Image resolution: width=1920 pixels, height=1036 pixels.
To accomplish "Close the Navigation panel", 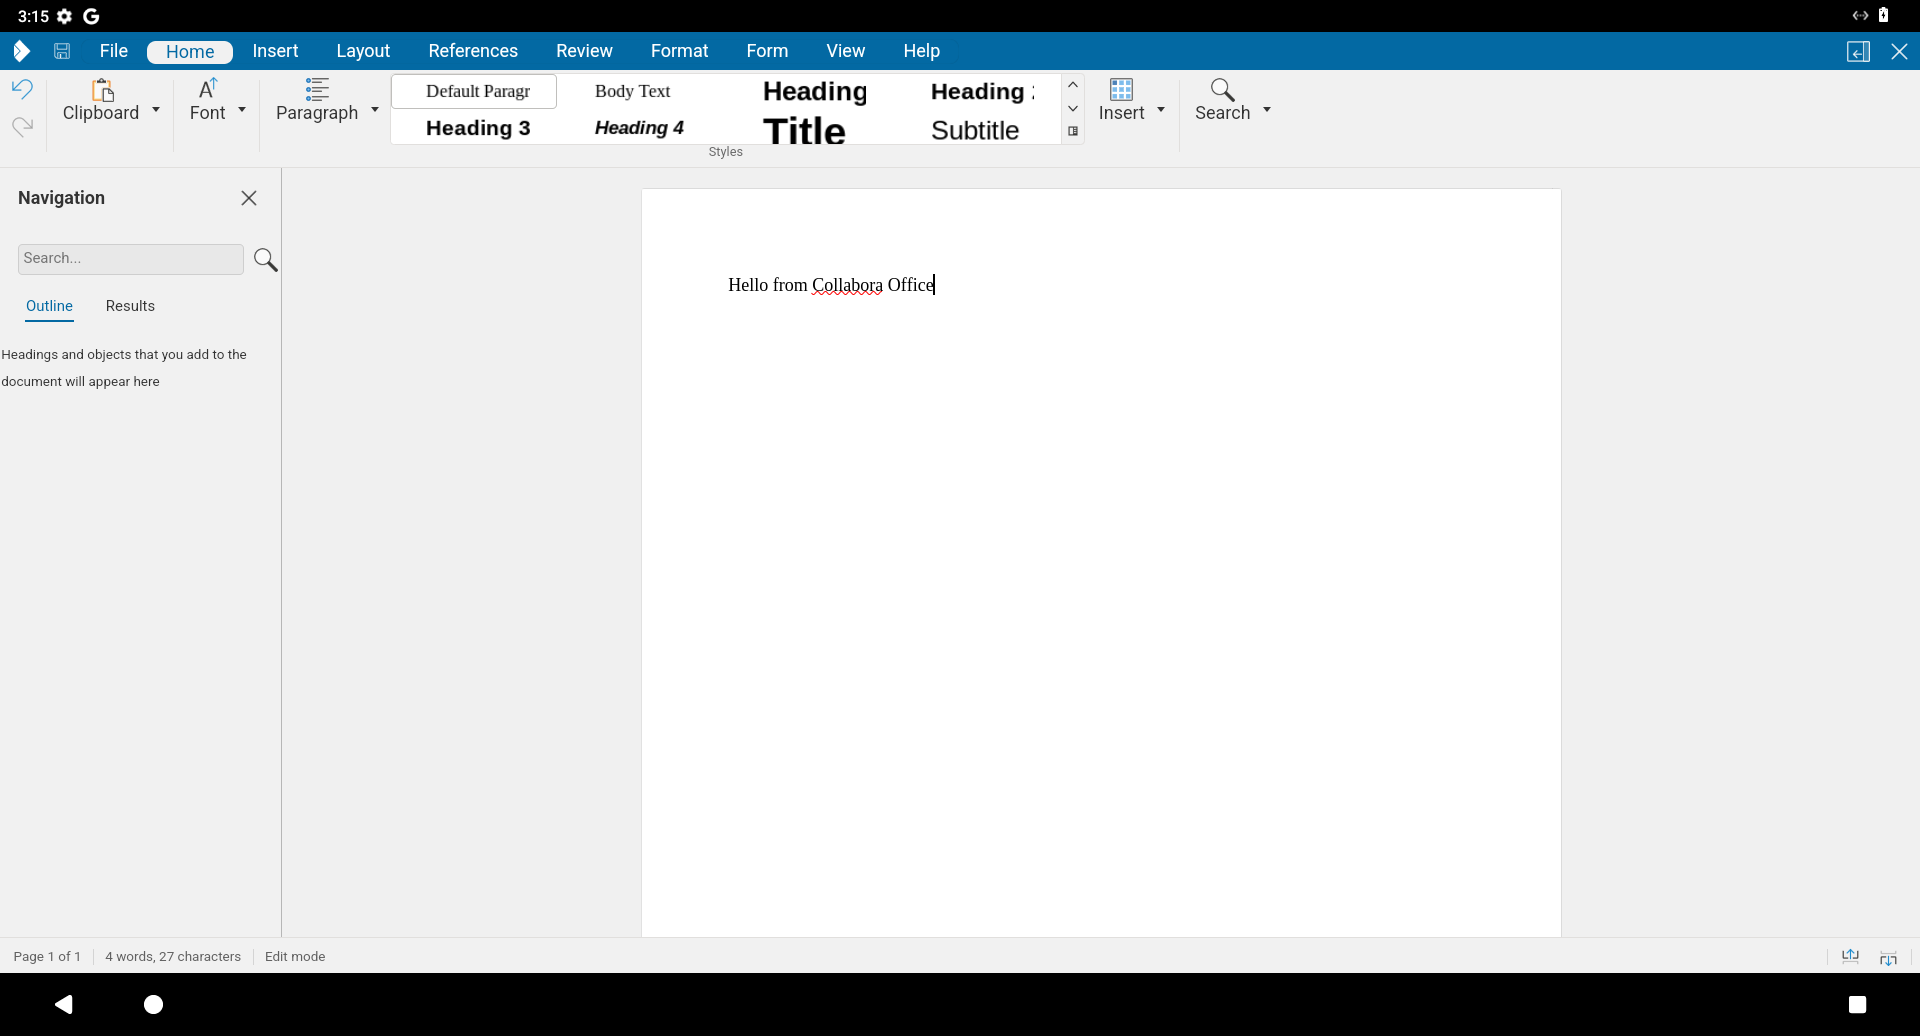I will coord(249,198).
